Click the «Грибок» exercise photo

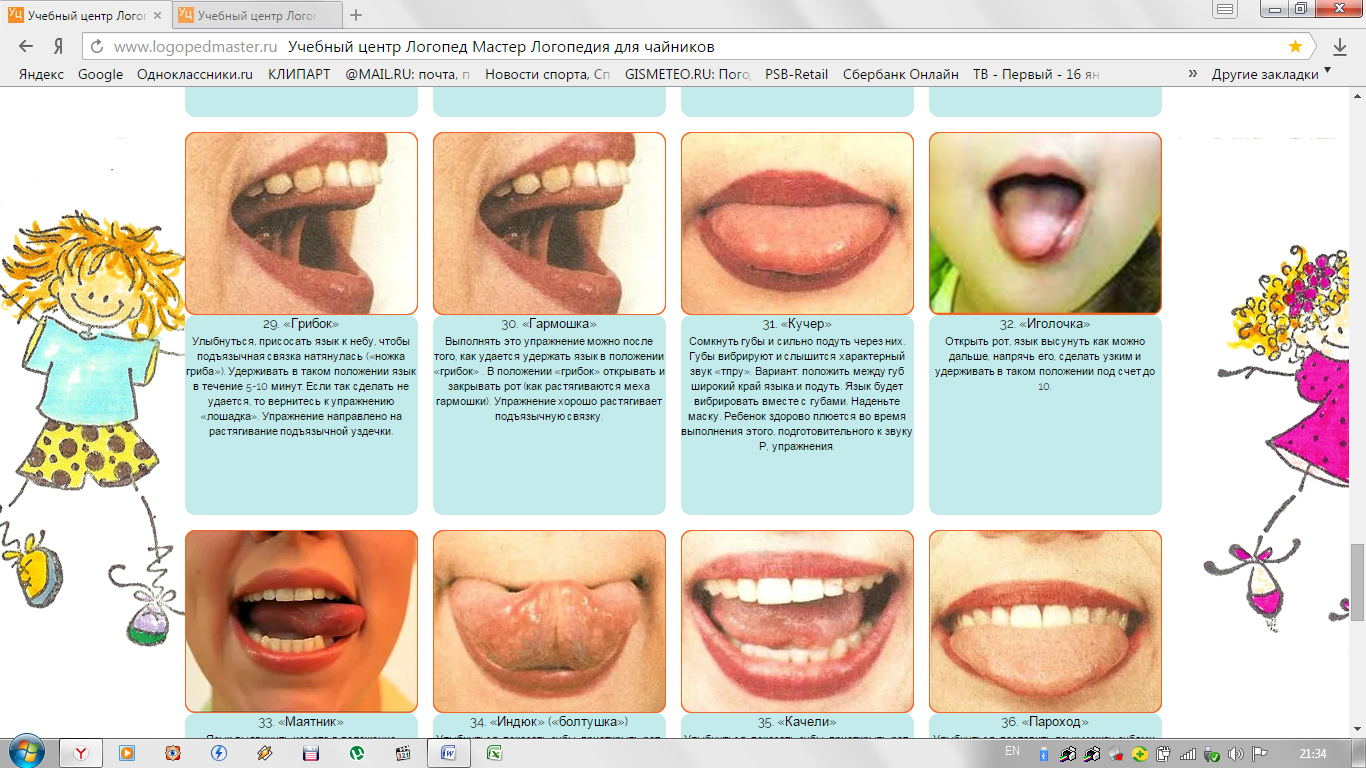point(301,224)
